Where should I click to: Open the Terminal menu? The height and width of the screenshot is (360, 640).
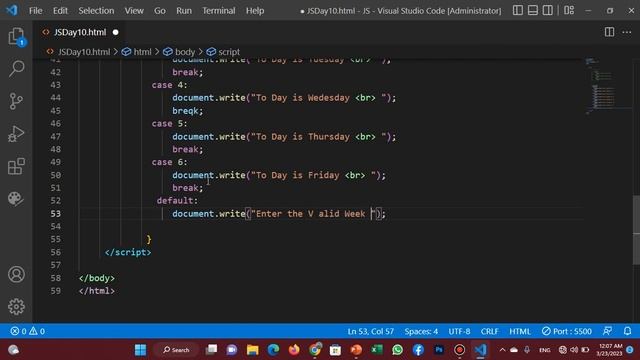(x=219, y=11)
